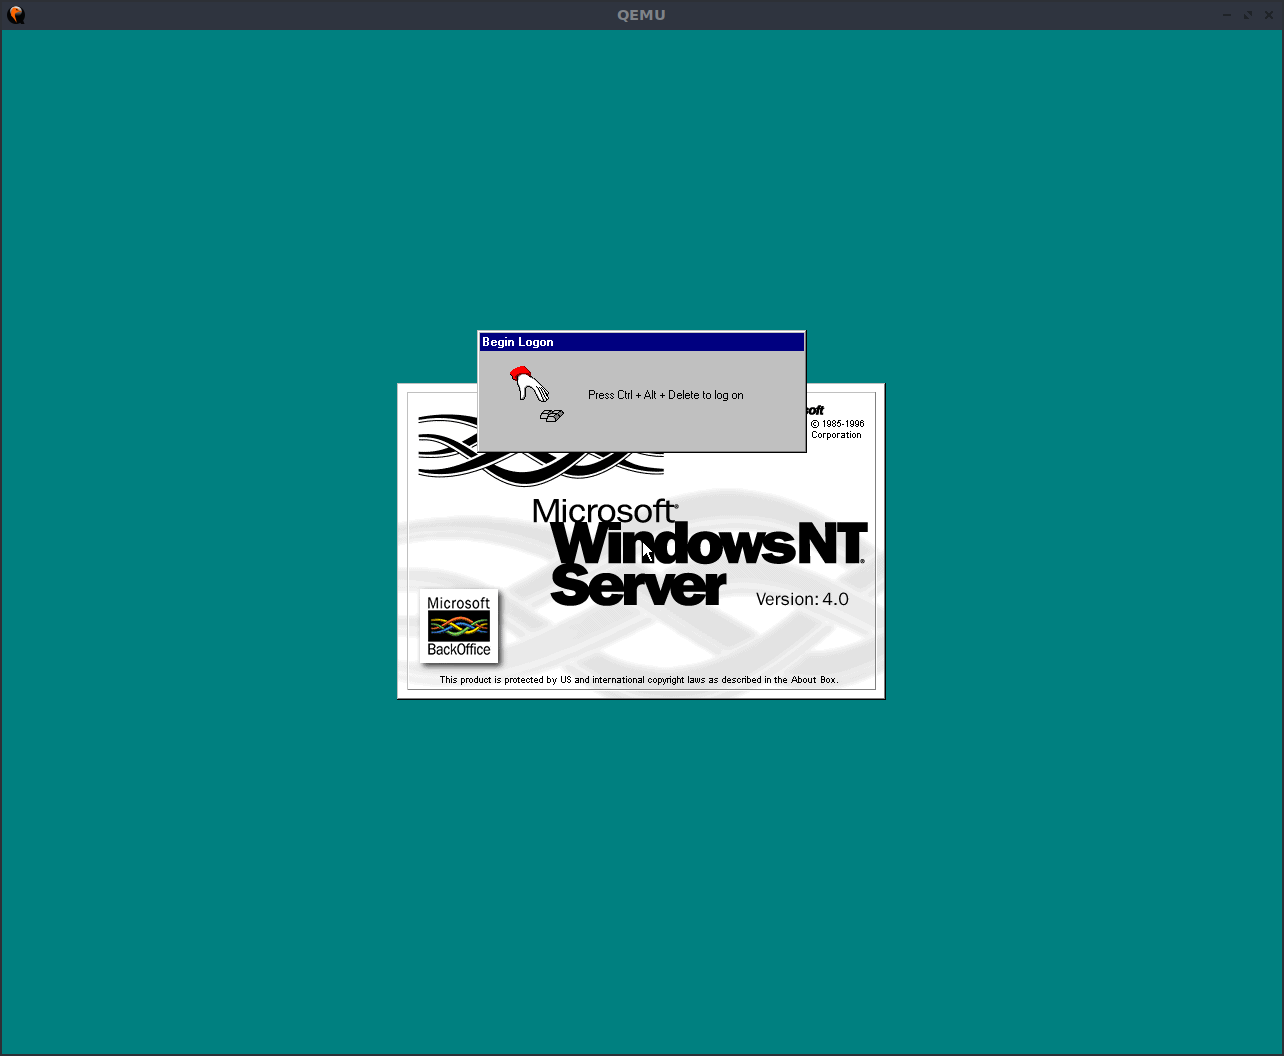
Task: Click the "Version: 4.0" text
Action: tap(802, 599)
